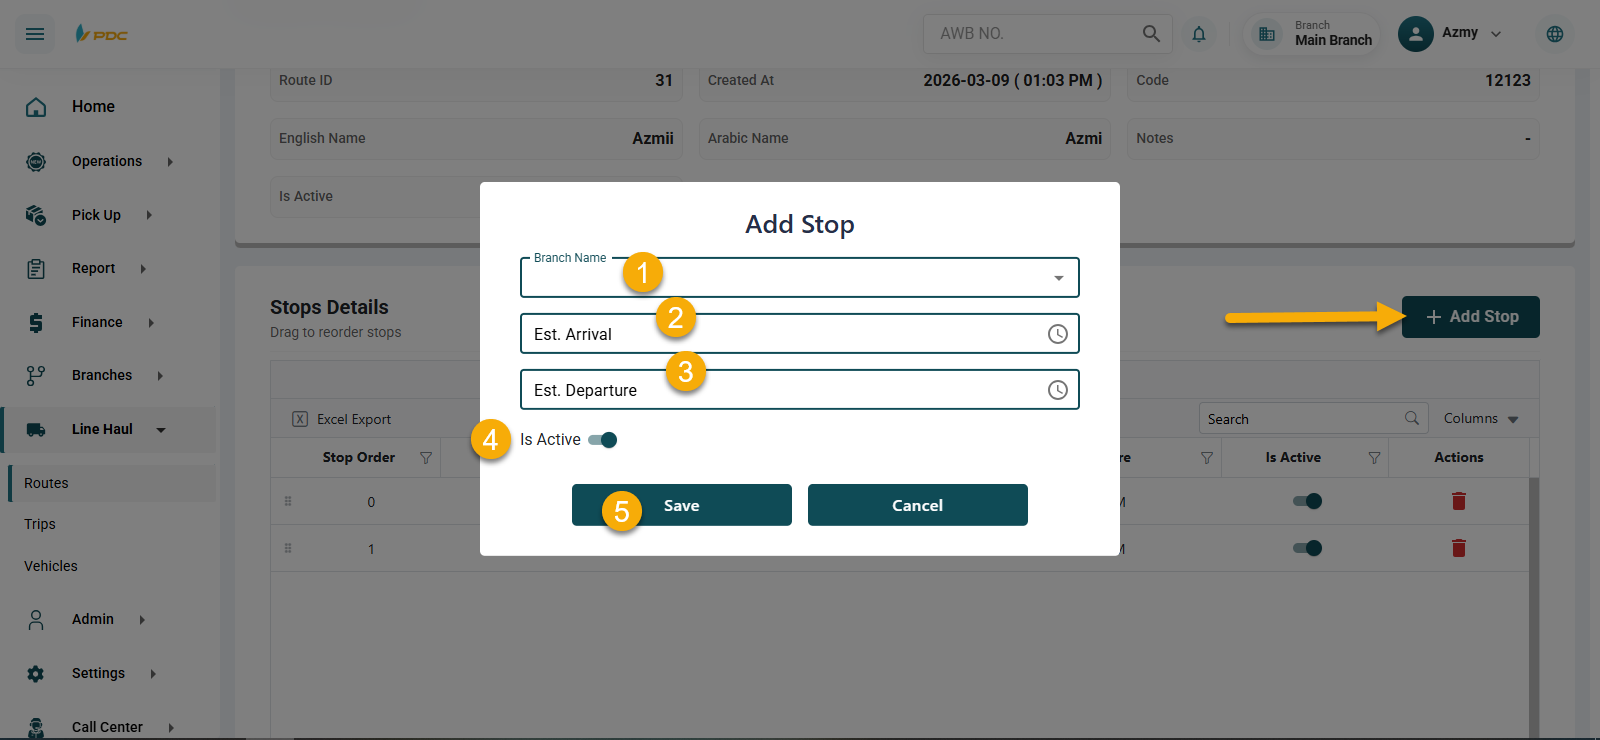1600x740 pixels.
Task: Click the PDC logo
Action: point(101,34)
